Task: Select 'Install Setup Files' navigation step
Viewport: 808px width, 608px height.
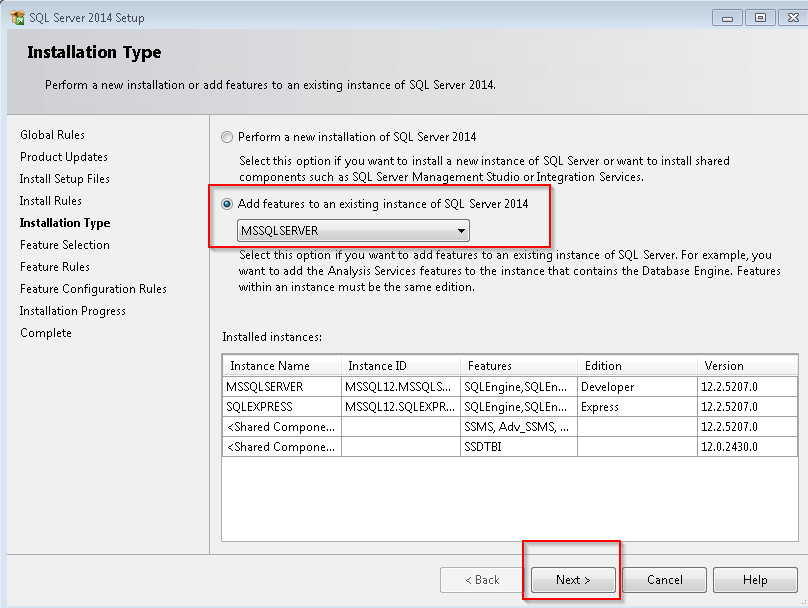Action: point(63,178)
